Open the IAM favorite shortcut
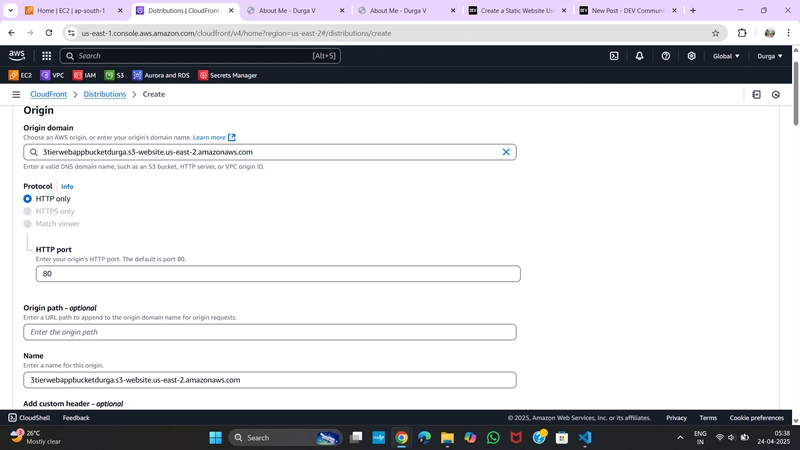Viewport: 800px width, 450px height. click(85, 76)
